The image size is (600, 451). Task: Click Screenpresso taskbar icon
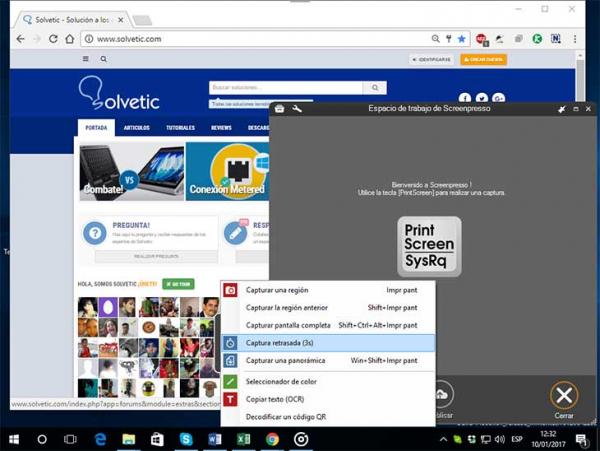point(301,439)
